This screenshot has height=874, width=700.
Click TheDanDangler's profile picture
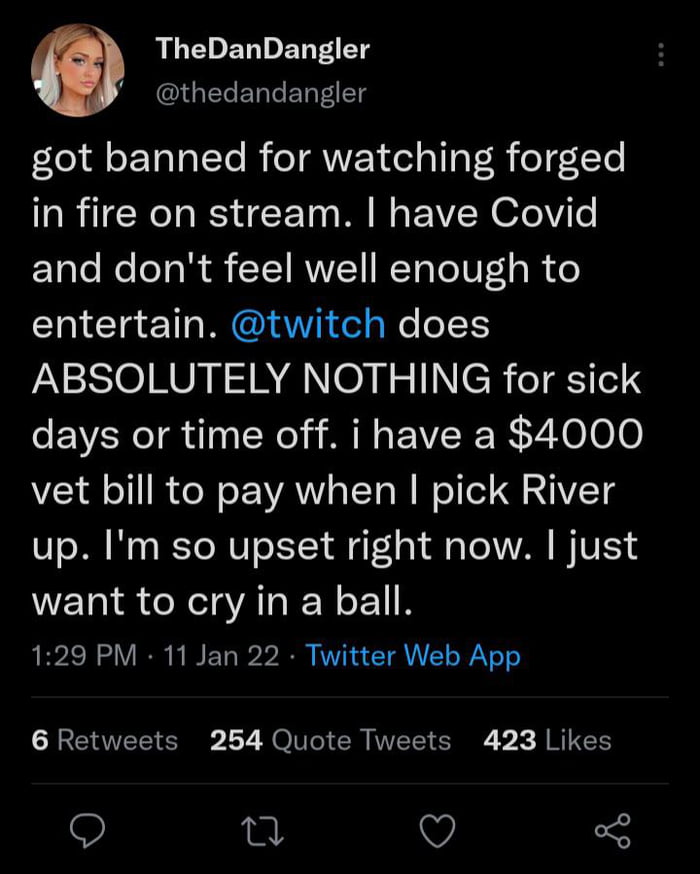[x=78, y=68]
